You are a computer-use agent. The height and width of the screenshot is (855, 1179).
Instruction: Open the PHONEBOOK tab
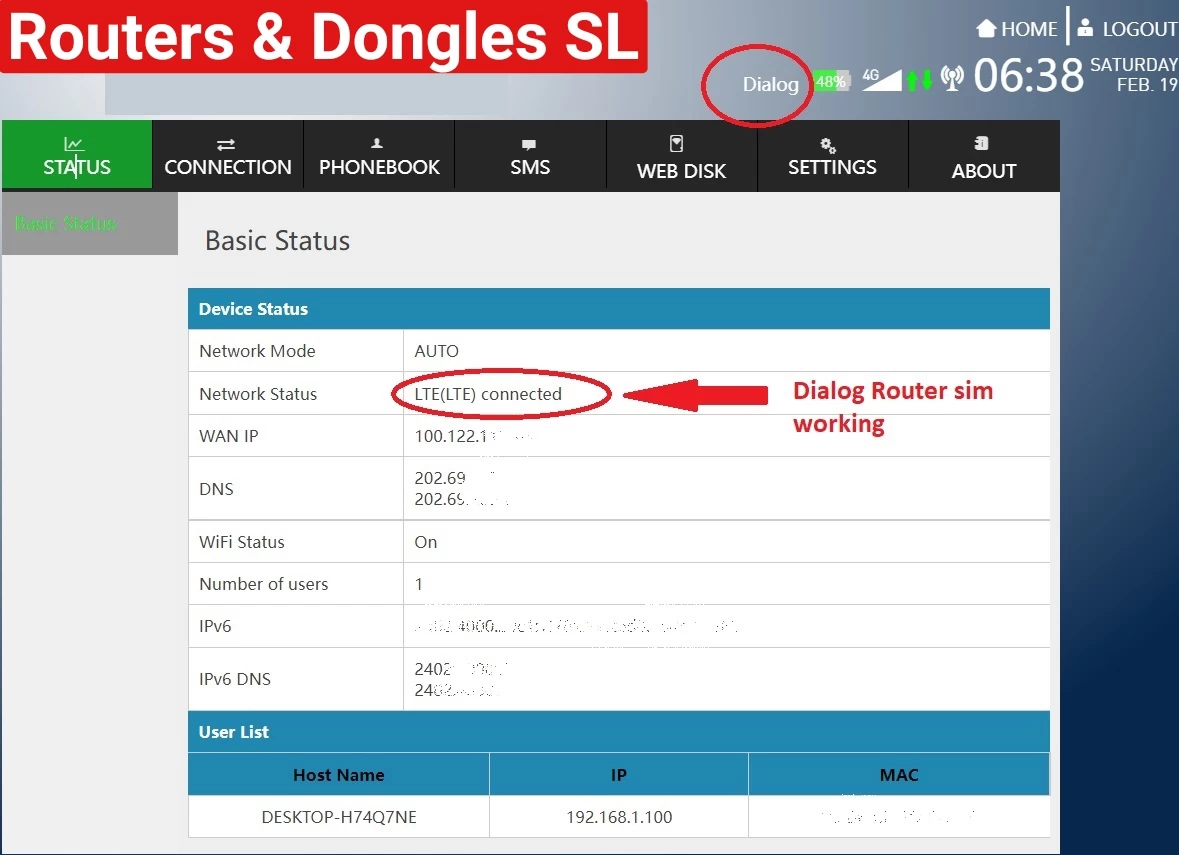click(379, 155)
